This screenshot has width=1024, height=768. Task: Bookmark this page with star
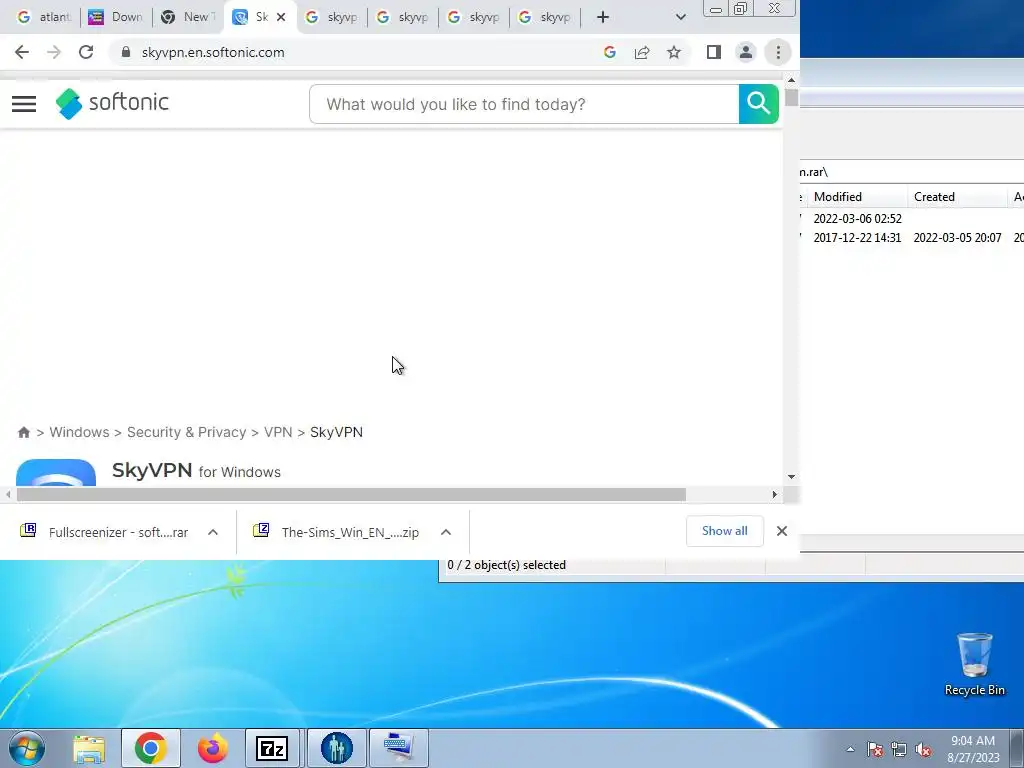pos(674,52)
